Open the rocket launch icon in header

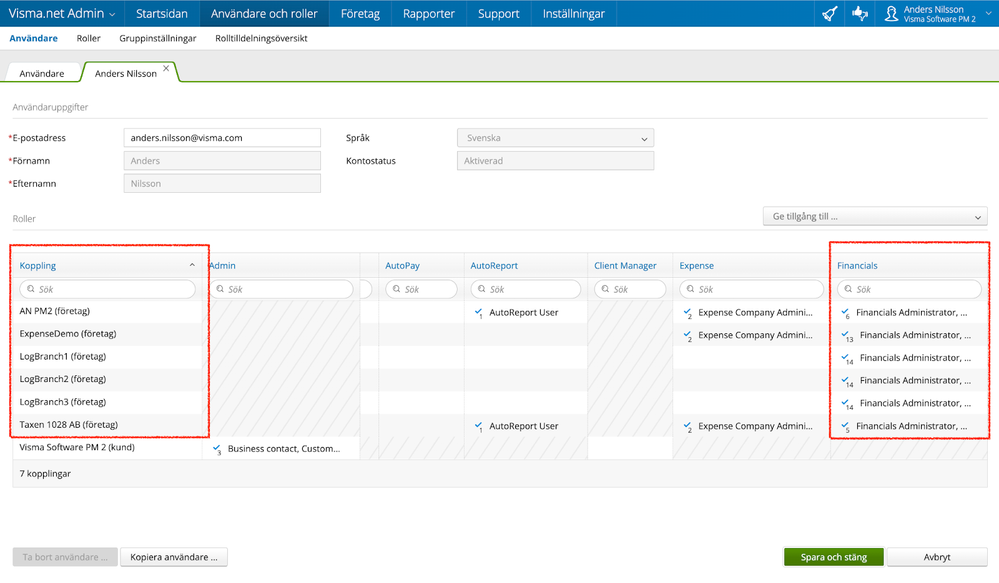[x=830, y=13]
